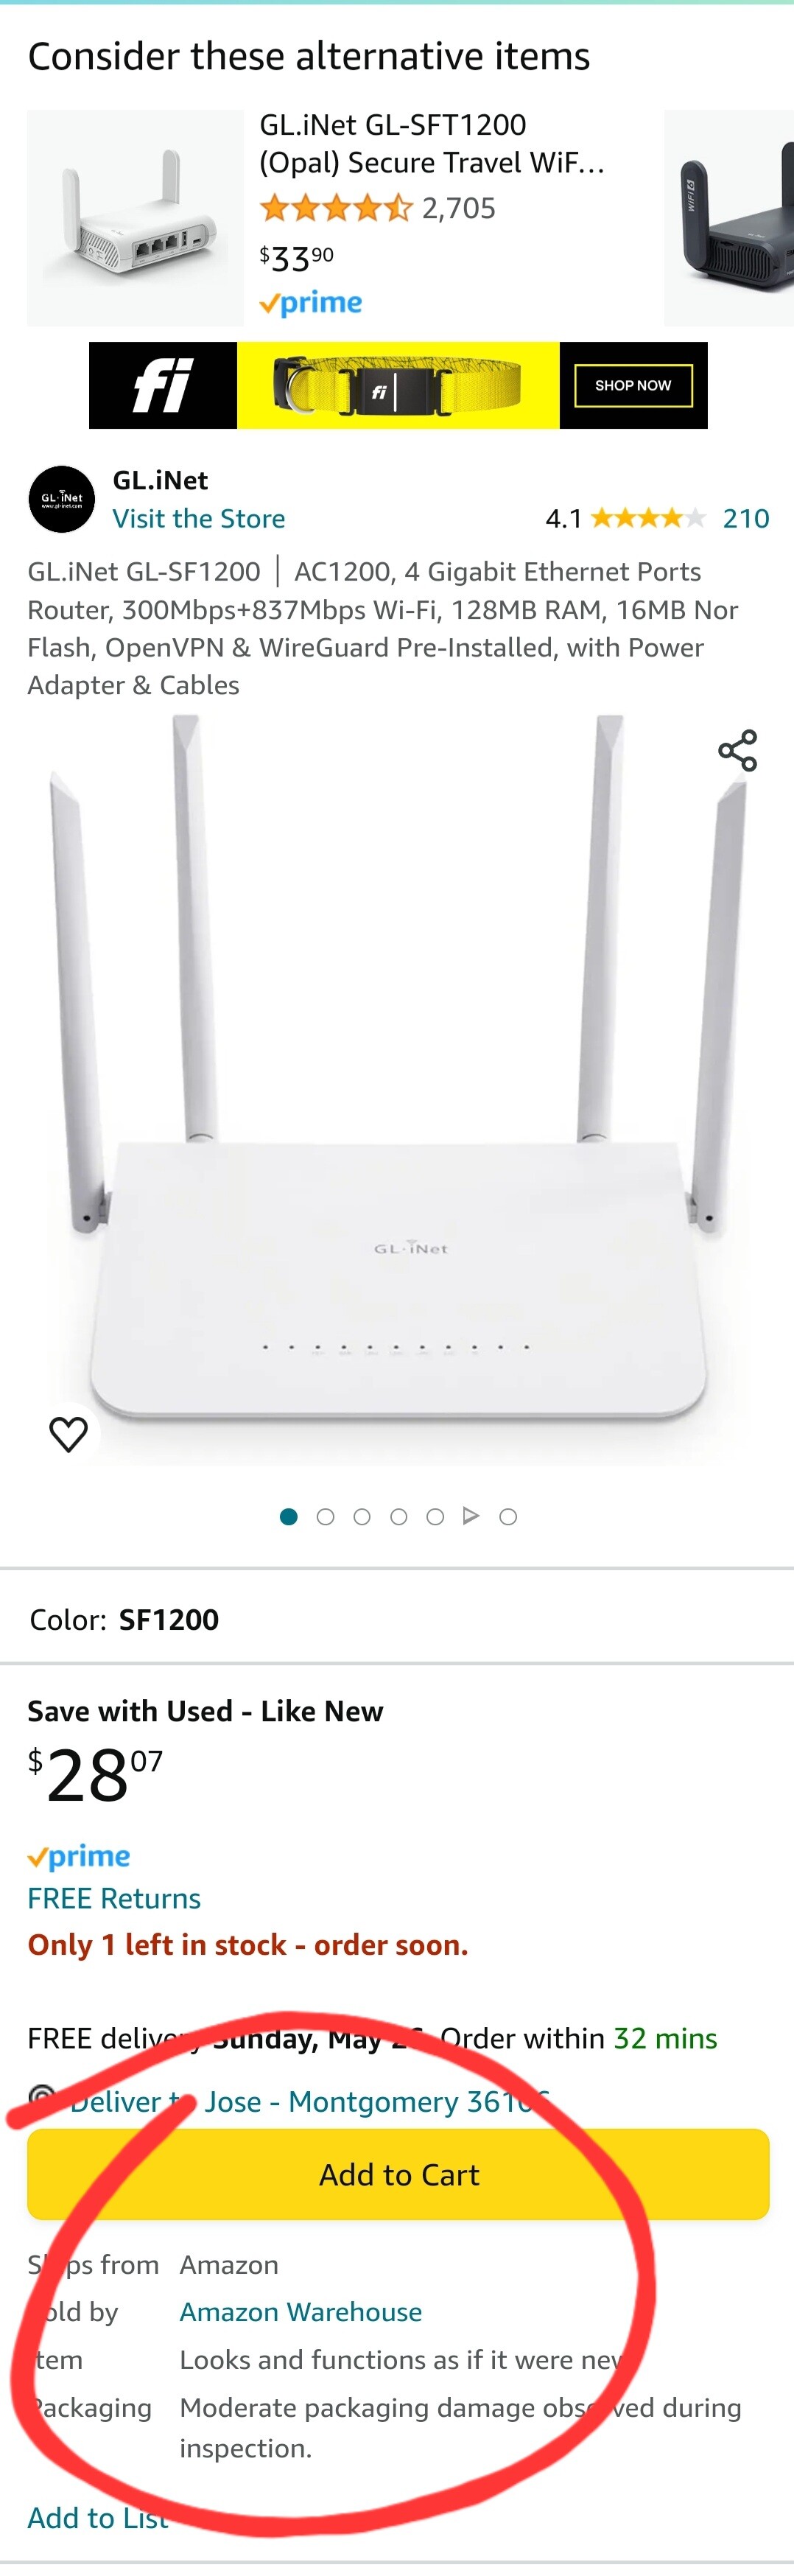The height and width of the screenshot is (2576, 794).
Task: Click the Add to Cart button
Action: click(398, 2174)
